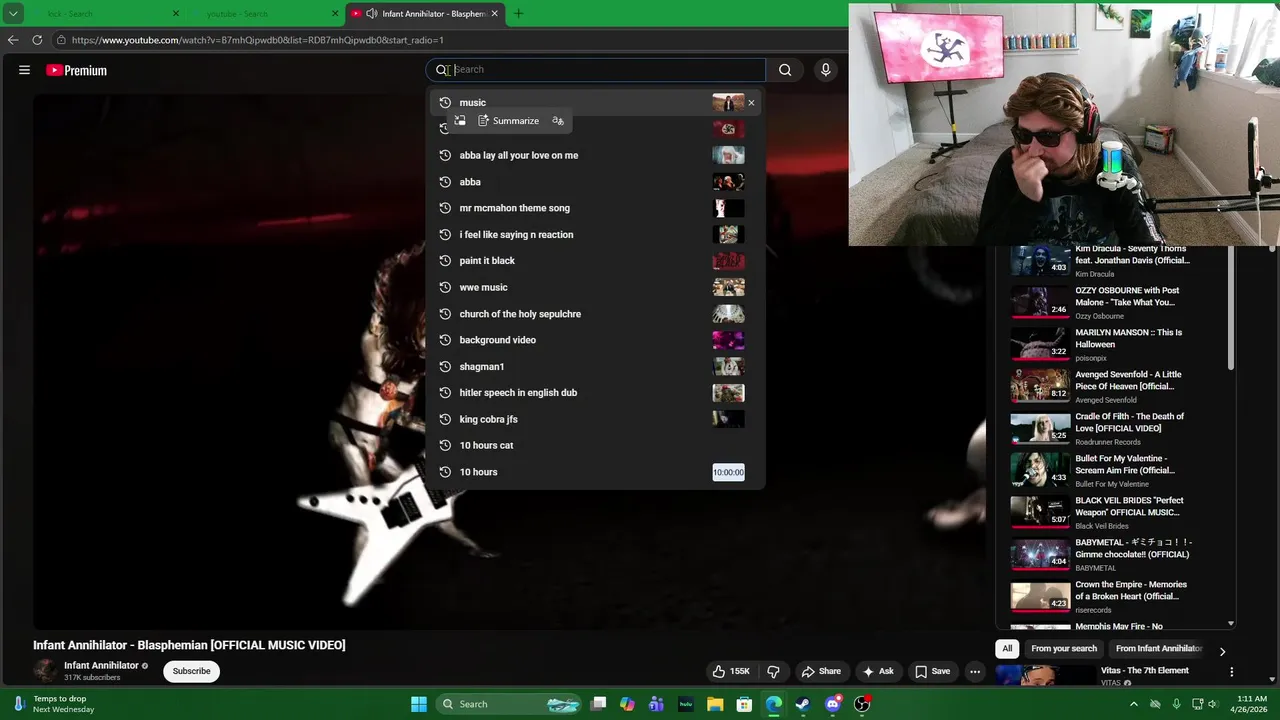
Task: Open Steam from the taskbar
Action: pos(803,704)
